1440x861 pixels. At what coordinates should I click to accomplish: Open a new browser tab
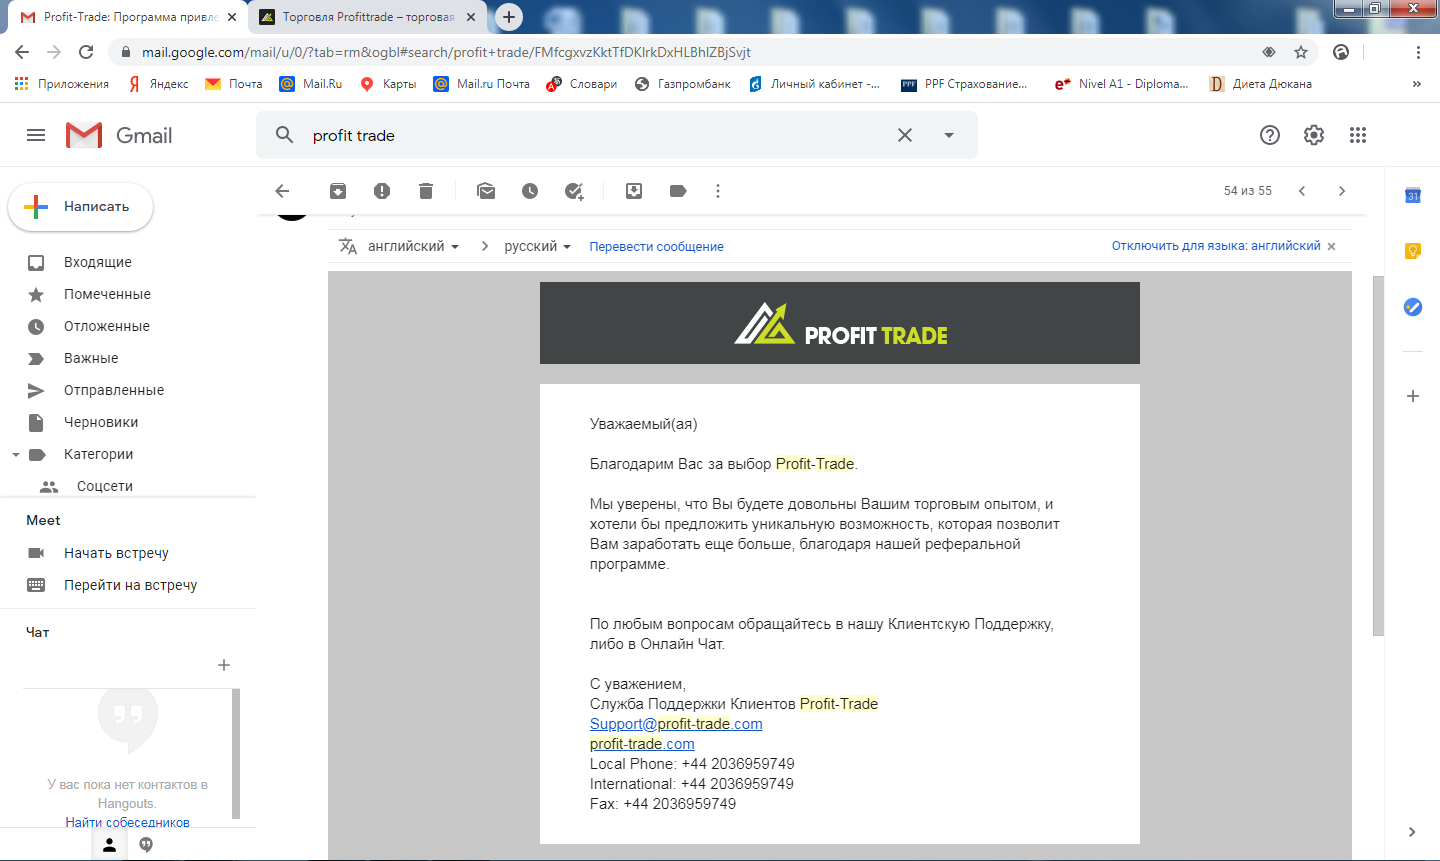tap(509, 17)
